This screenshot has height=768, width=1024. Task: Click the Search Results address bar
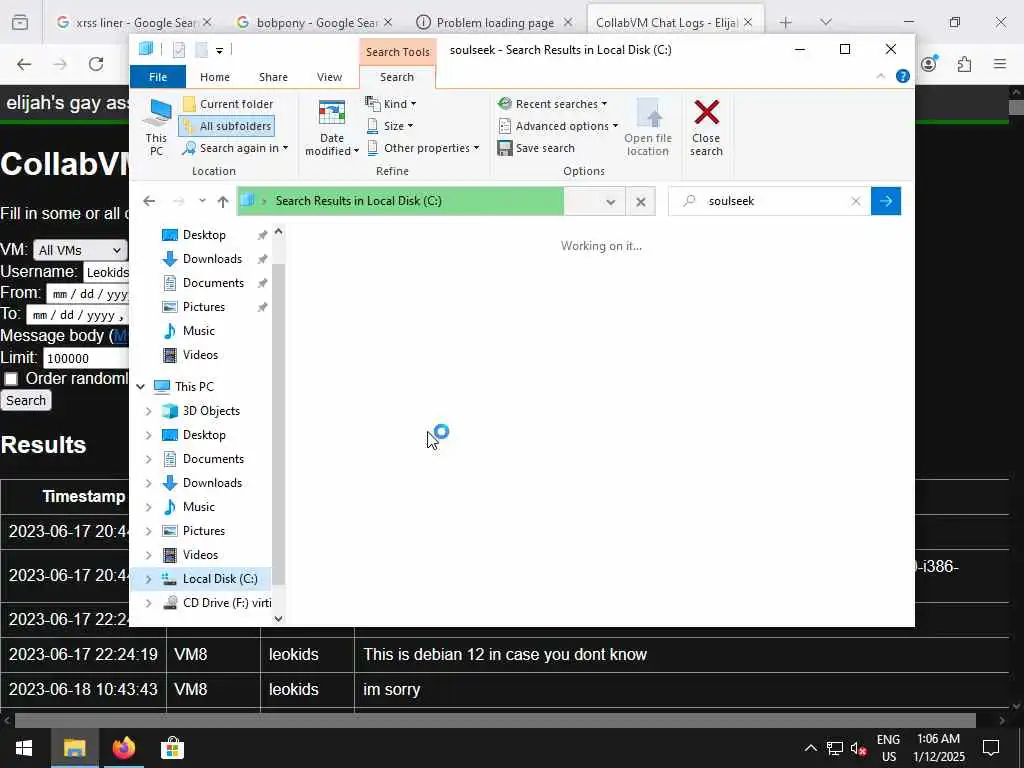coord(400,201)
